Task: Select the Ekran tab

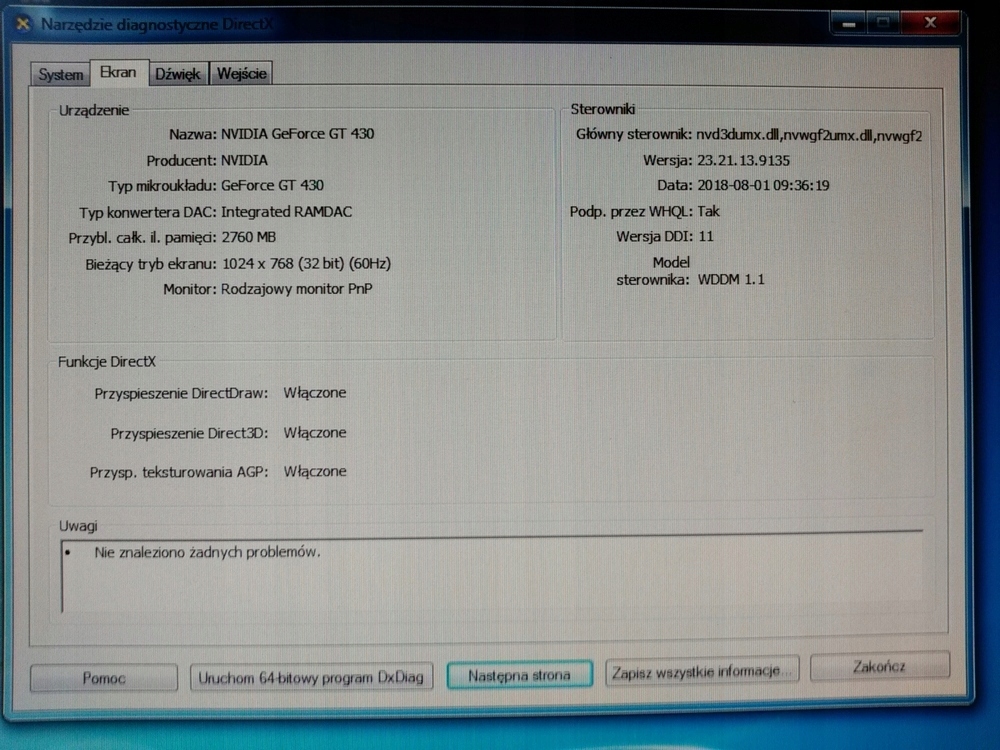Action: tap(119, 72)
